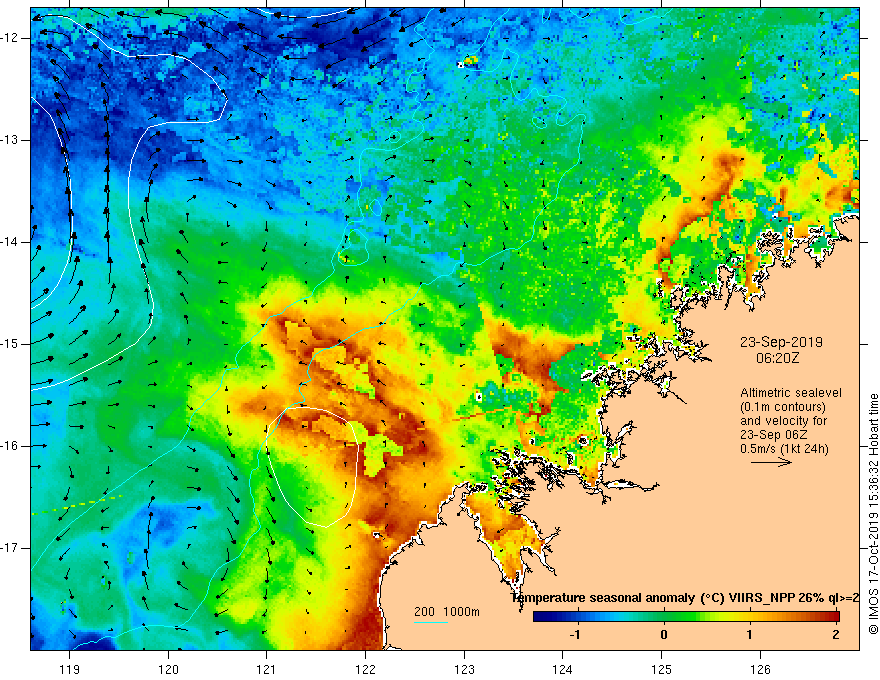Click the 1 colorbar tick label

(x=749, y=635)
